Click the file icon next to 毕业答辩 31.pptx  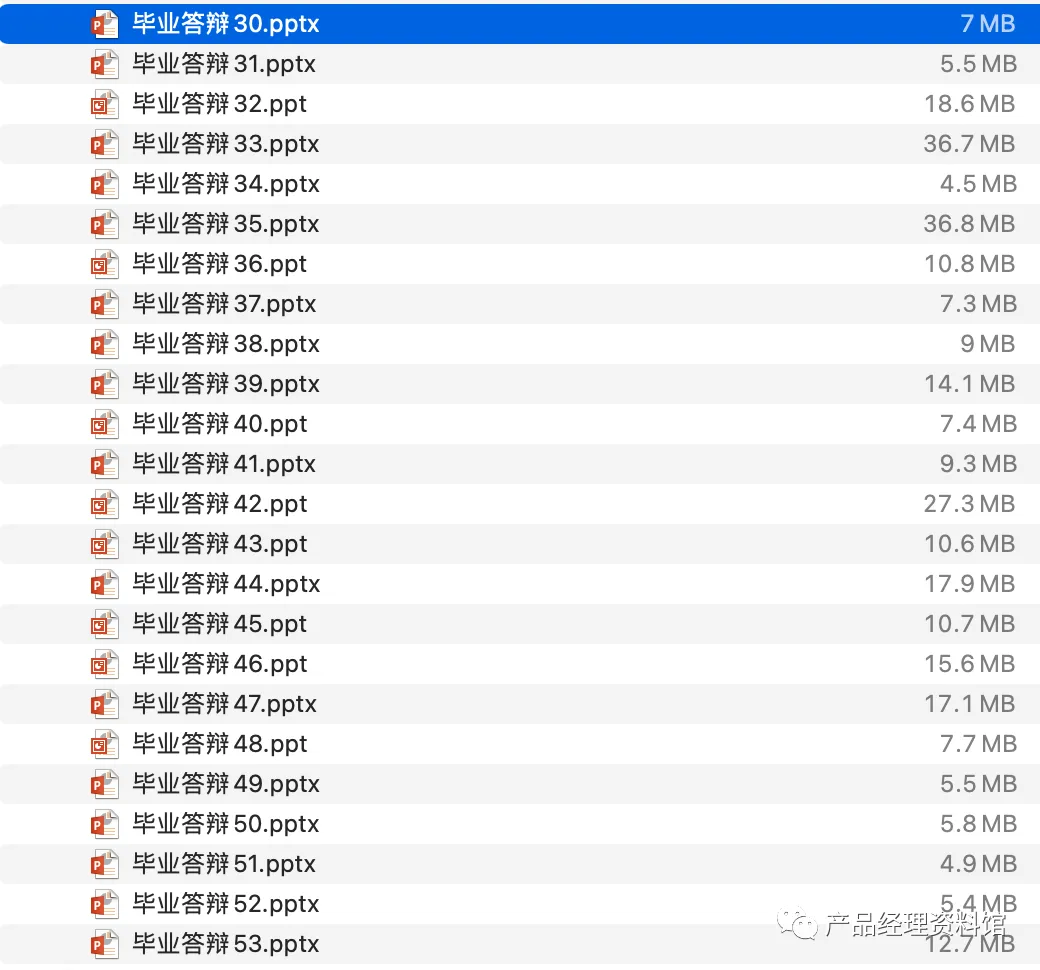105,64
